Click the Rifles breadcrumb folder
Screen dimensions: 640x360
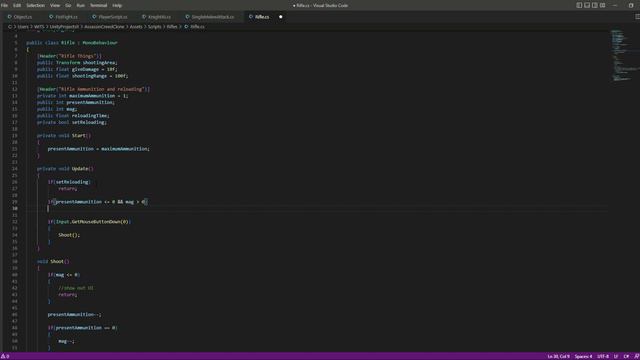pos(172,27)
